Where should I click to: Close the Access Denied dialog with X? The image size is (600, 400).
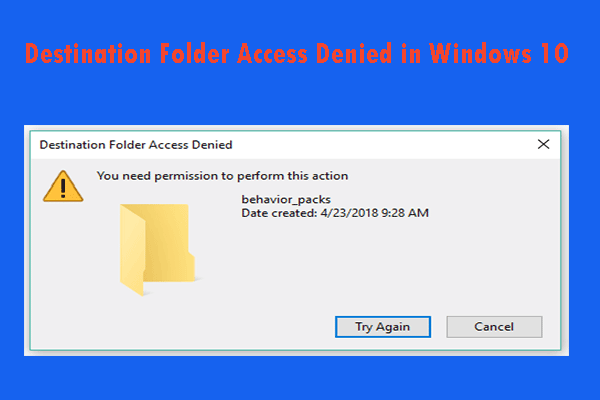point(543,144)
